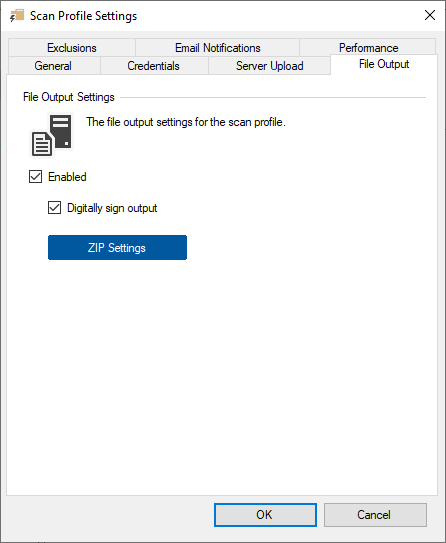This screenshot has height=543, width=446.
Task: Click the 'Enabled' label text
Action: [67, 177]
